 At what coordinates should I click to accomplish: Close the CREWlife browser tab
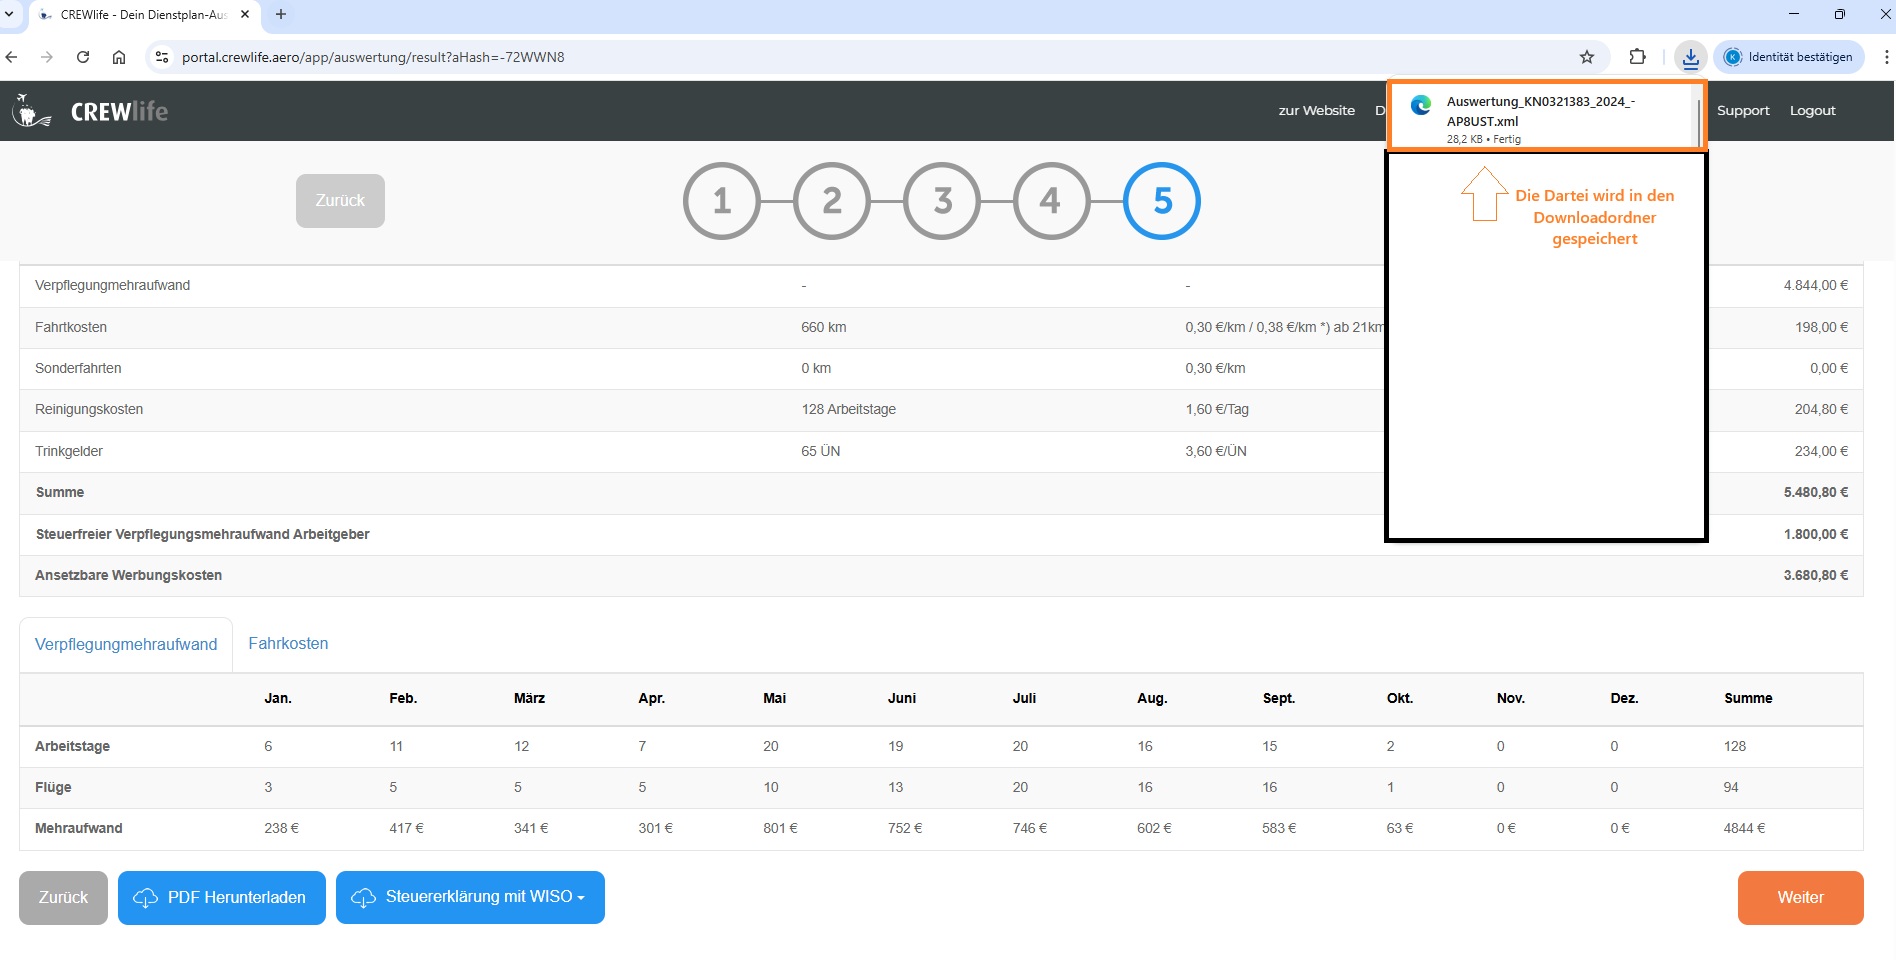[245, 15]
